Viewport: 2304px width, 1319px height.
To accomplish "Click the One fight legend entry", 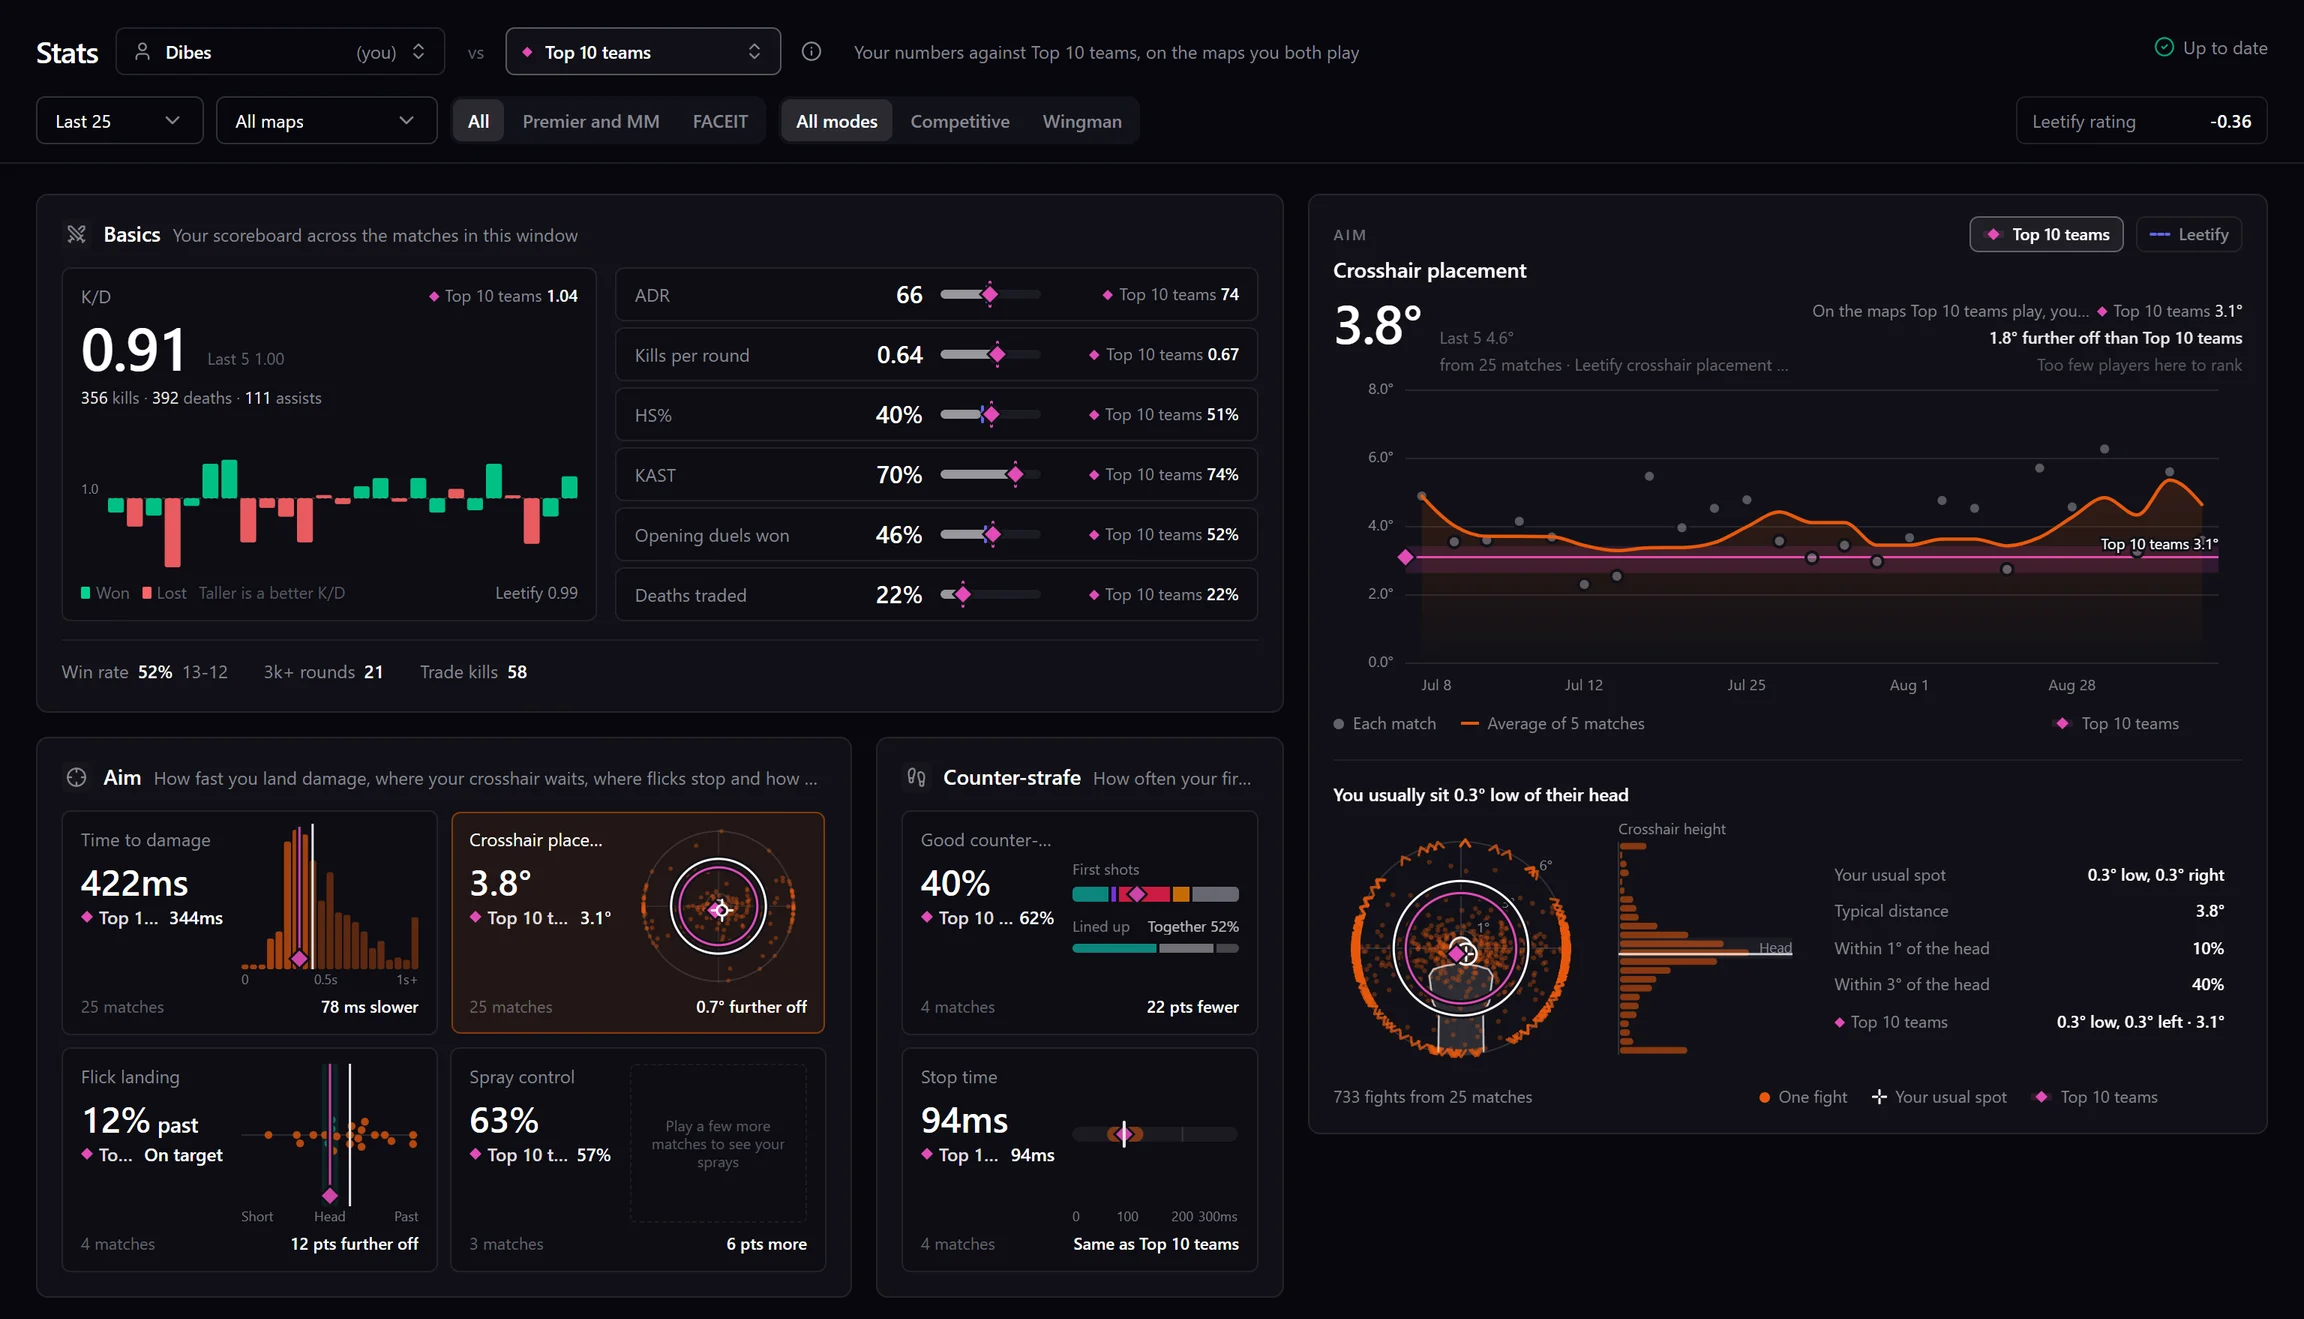I will 1803,1097.
